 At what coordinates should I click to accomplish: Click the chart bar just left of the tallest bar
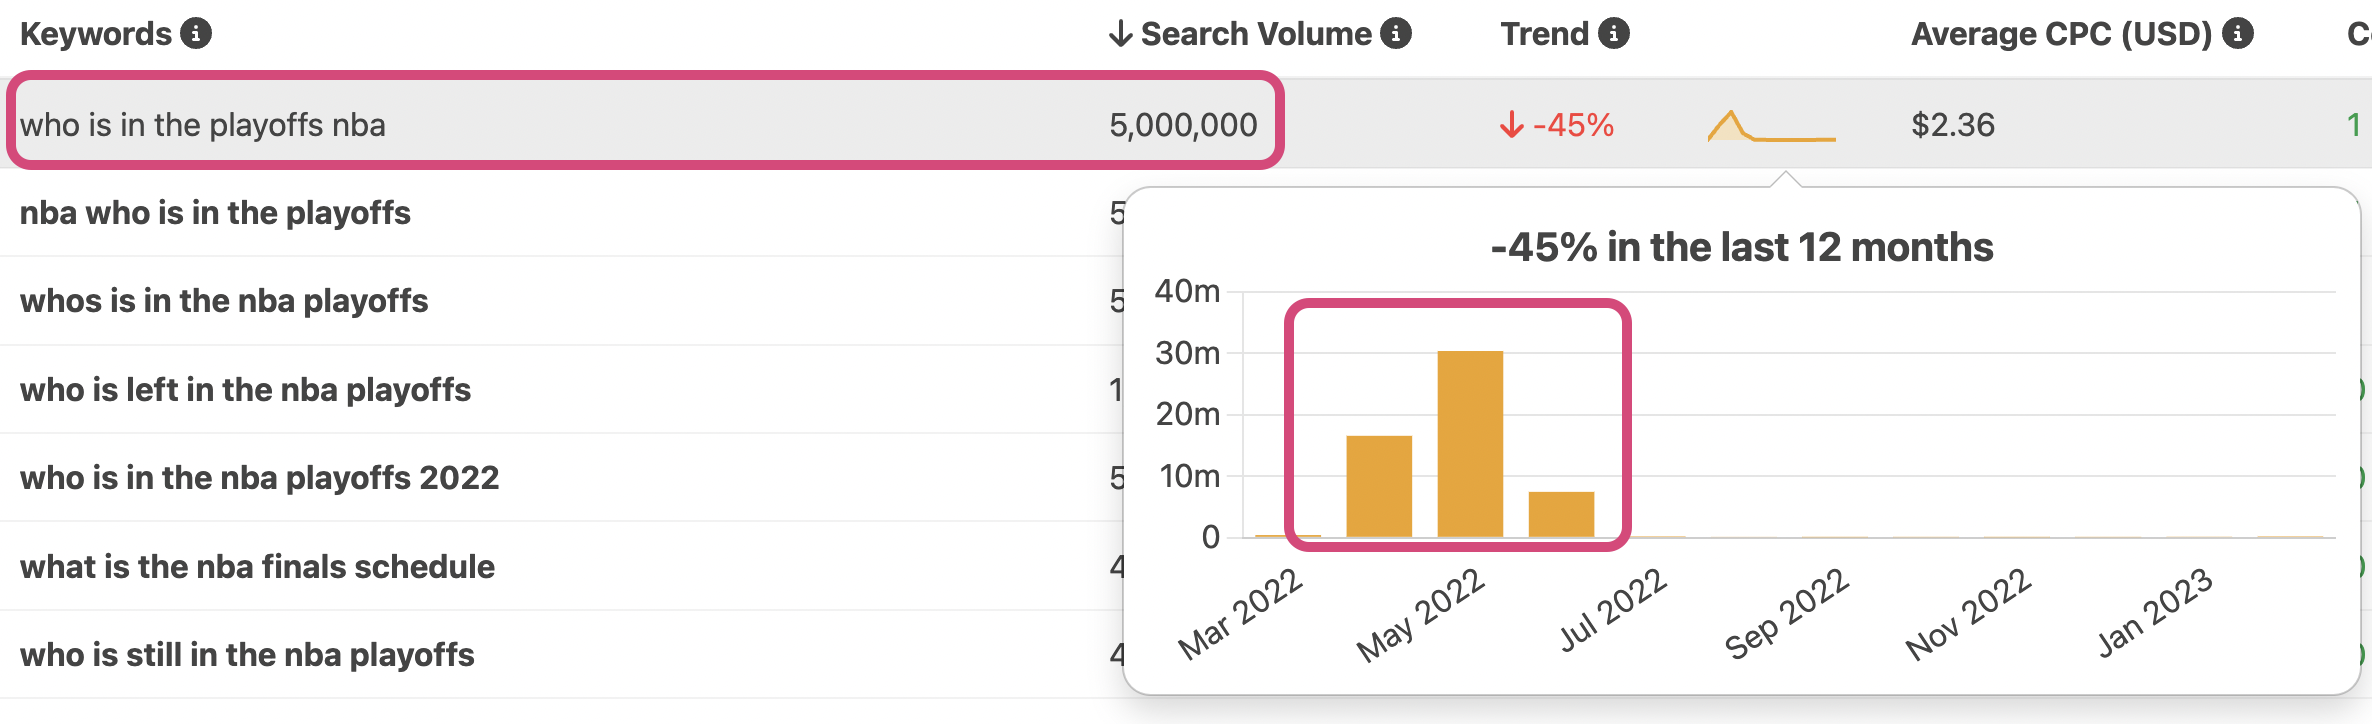(1379, 487)
